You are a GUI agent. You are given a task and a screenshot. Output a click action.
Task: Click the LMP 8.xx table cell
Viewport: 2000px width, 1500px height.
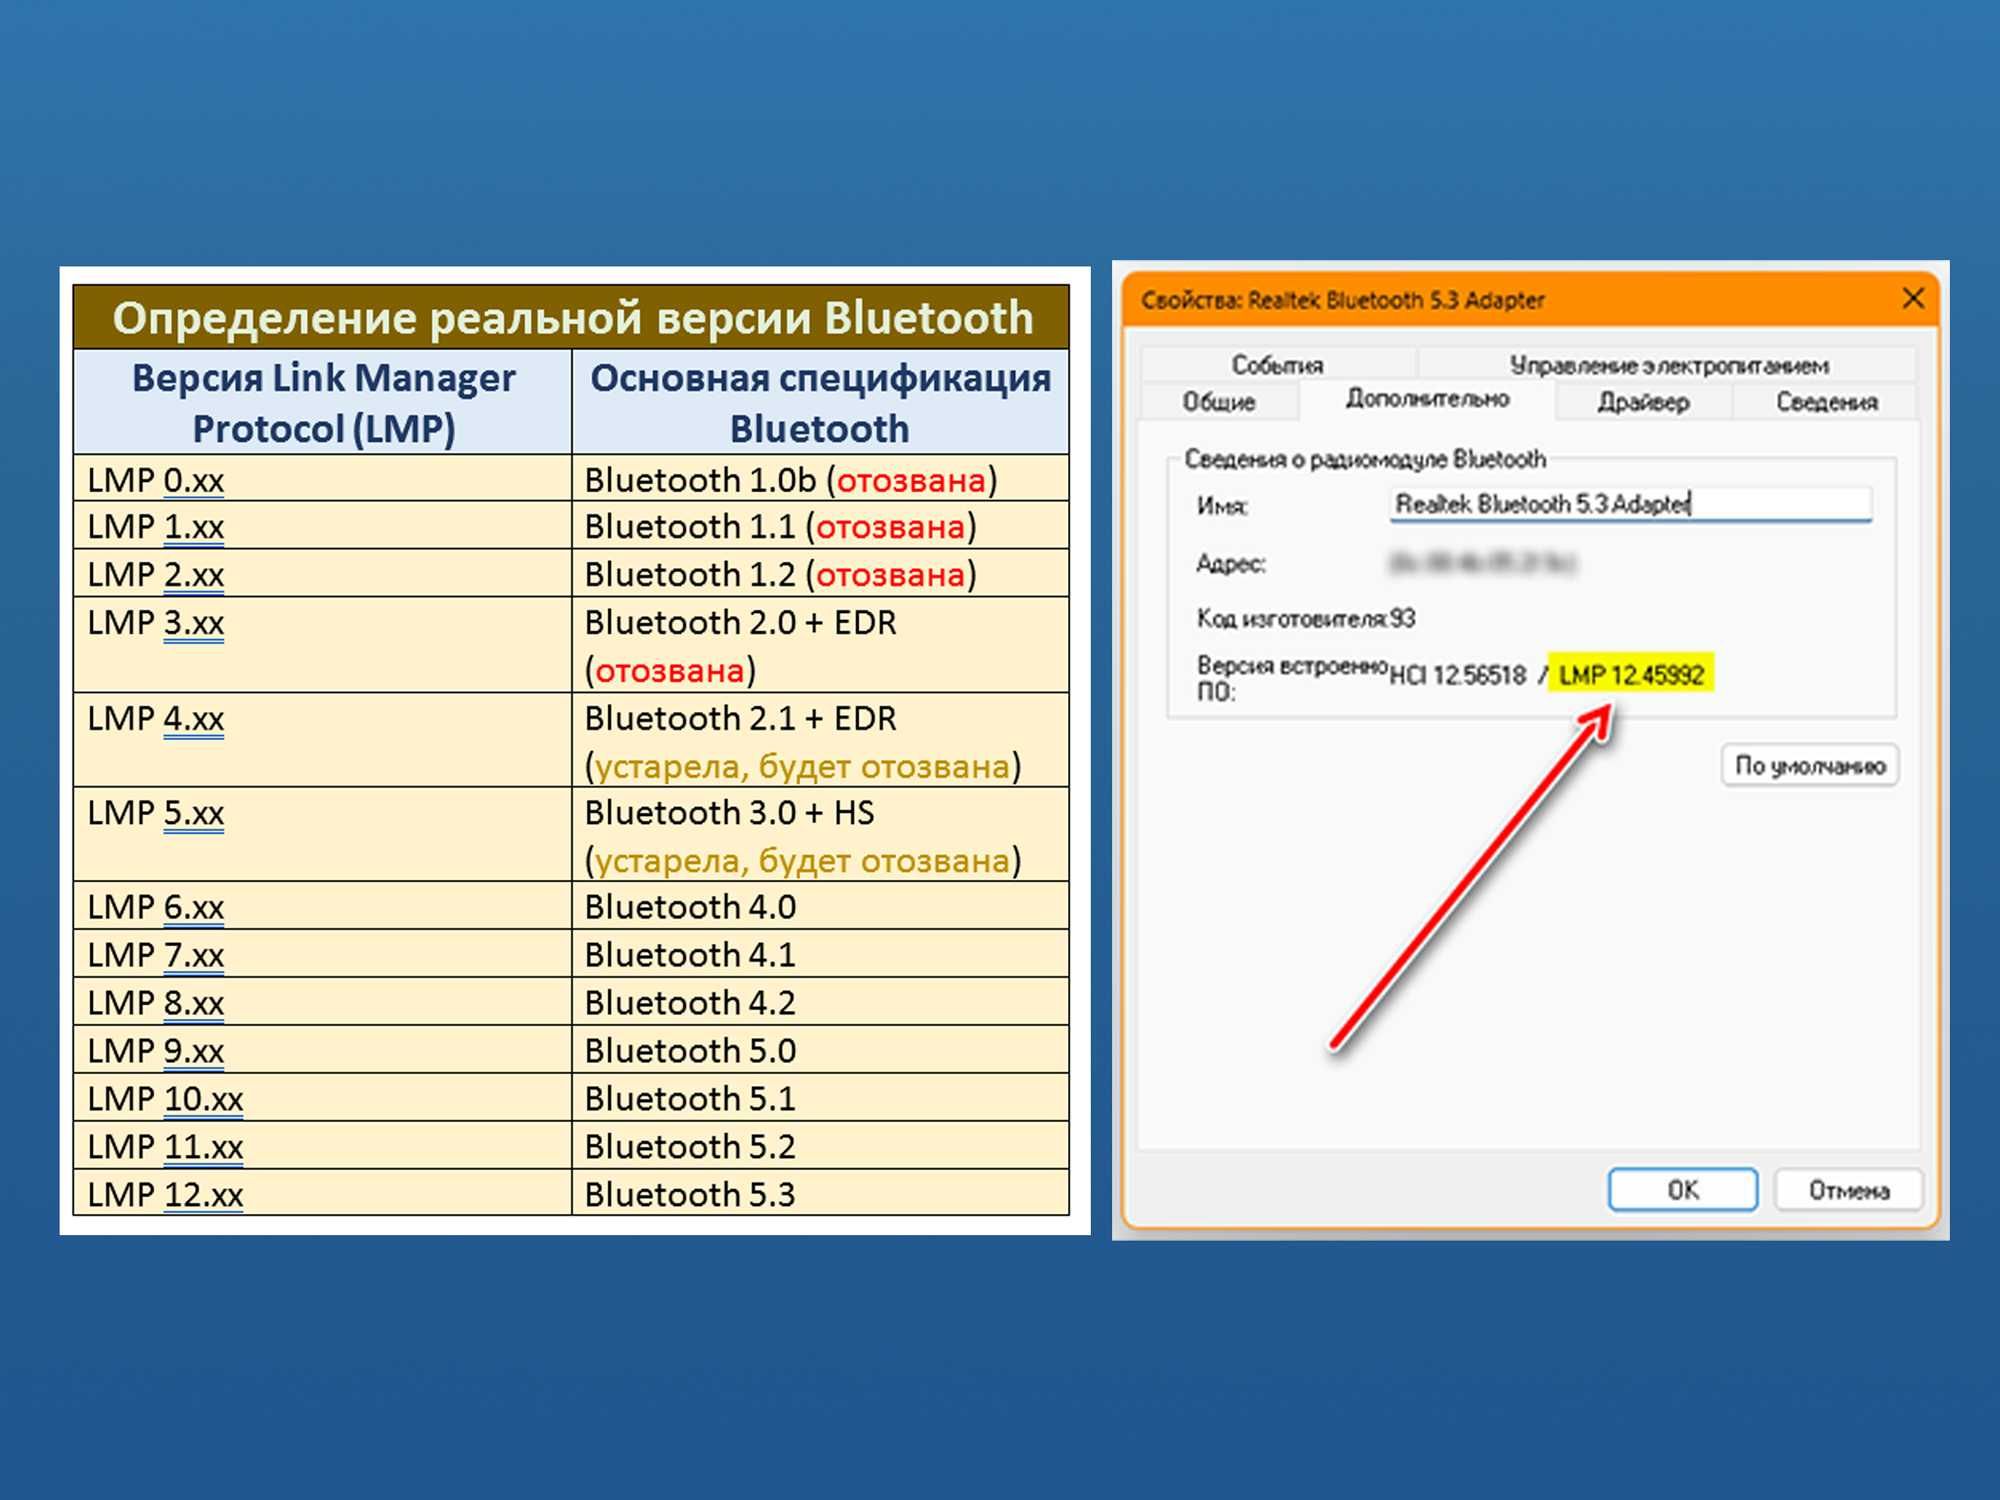[x=322, y=1002]
